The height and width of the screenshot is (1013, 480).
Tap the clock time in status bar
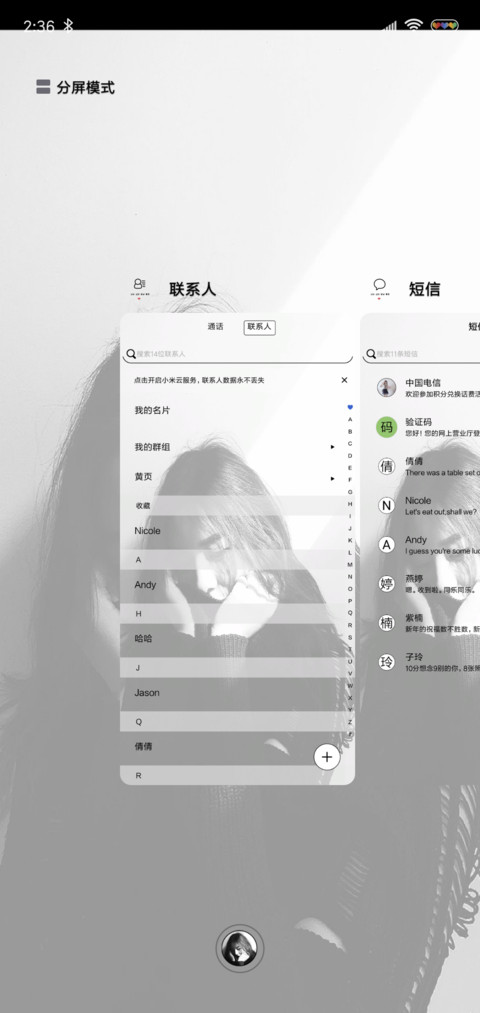click(x=39, y=26)
